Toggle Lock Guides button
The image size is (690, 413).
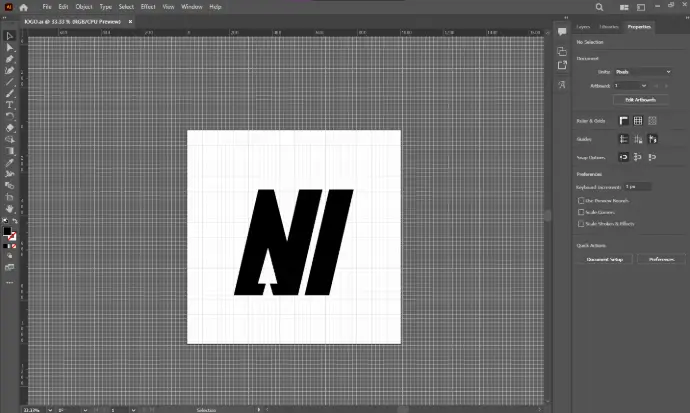tap(638, 139)
